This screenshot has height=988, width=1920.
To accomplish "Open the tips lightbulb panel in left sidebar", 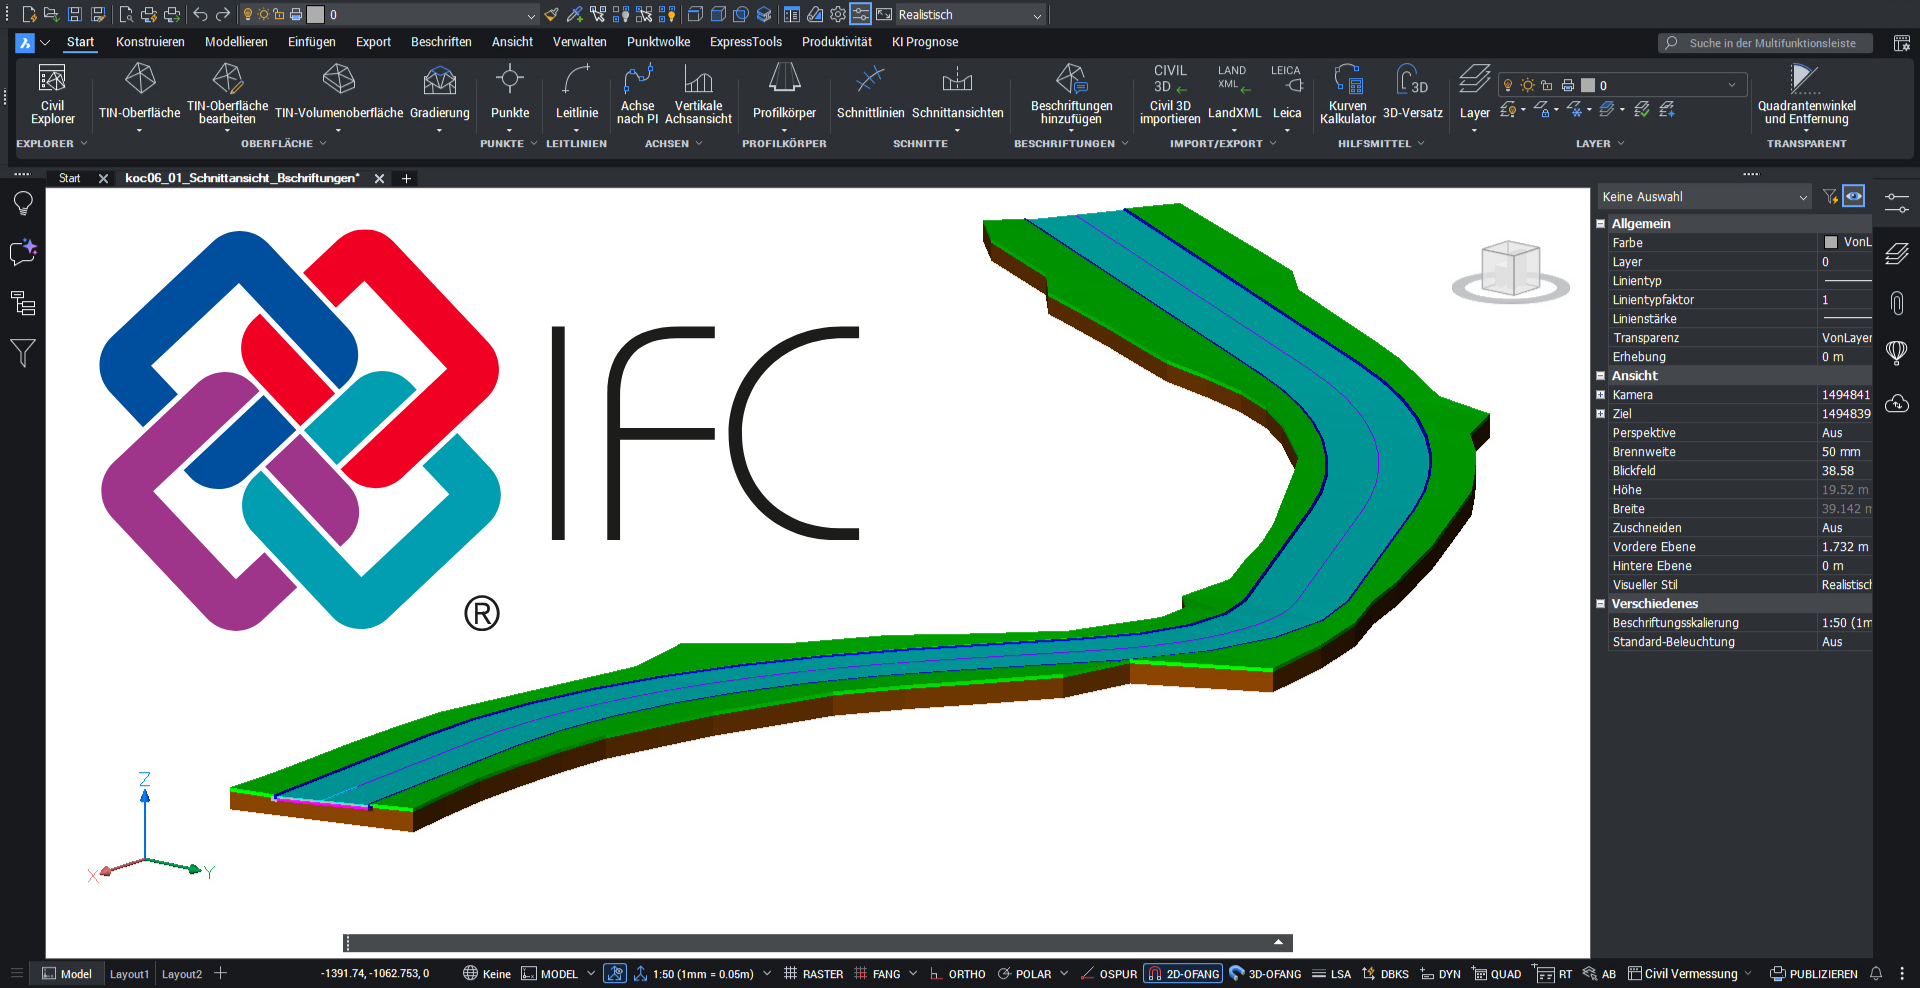I will (x=23, y=203).
